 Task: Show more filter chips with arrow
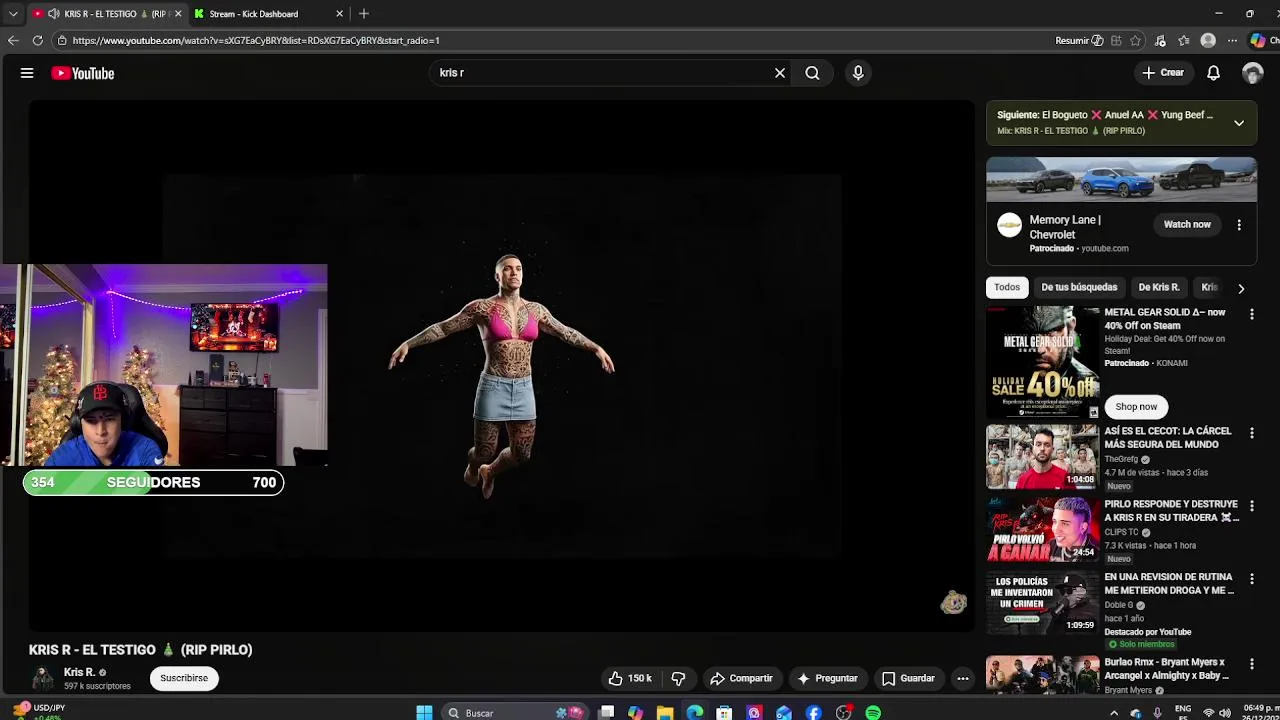(x=1241, y=288)
